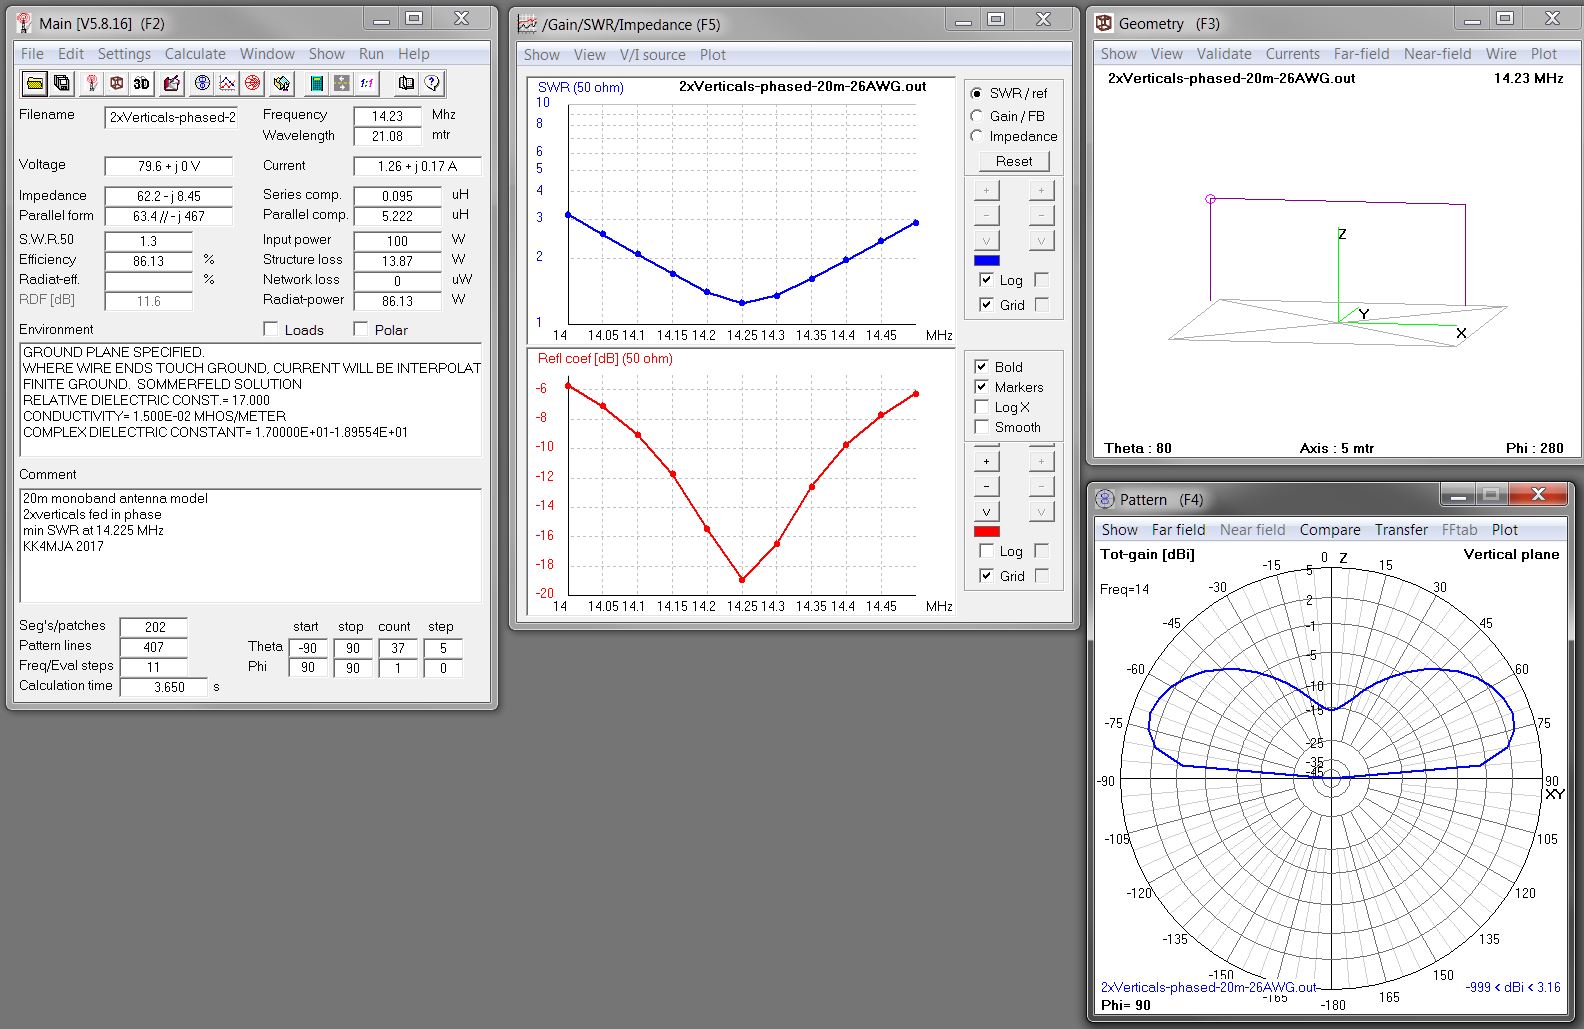Open the V/I source menu
The width and height of the screenshot is (1584, 1029).
click(652, 55)
